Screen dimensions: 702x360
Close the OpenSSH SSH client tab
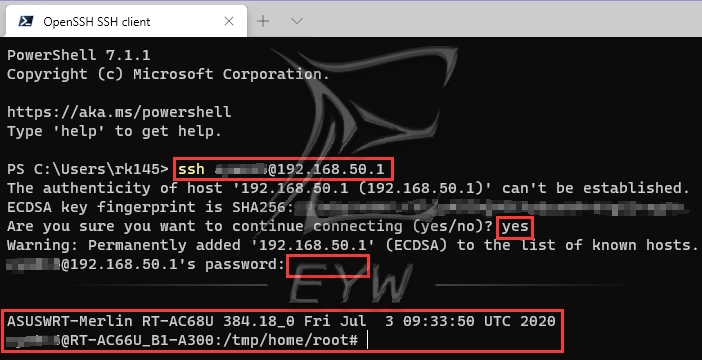[229, 21]
